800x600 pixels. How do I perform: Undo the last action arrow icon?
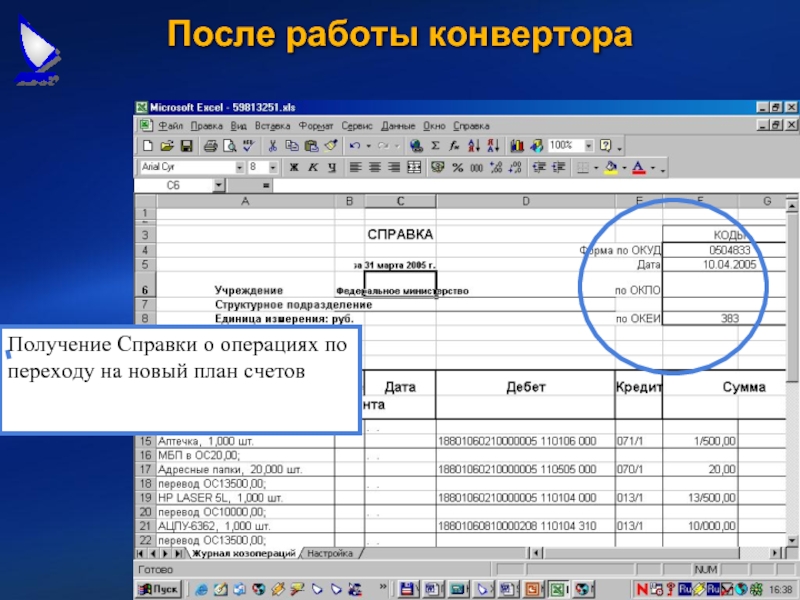pos(355,146)
